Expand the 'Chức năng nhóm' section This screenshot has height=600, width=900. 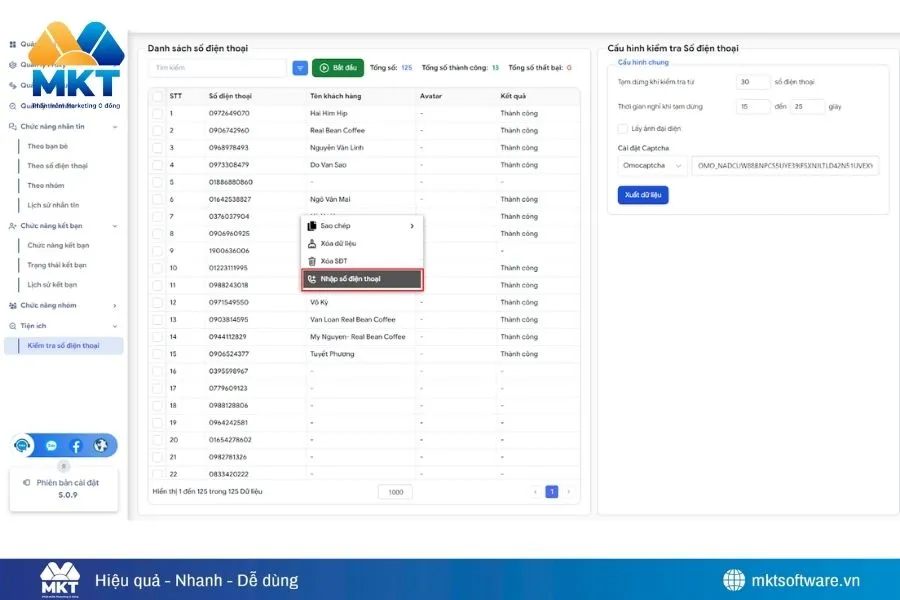coord(115,306)
